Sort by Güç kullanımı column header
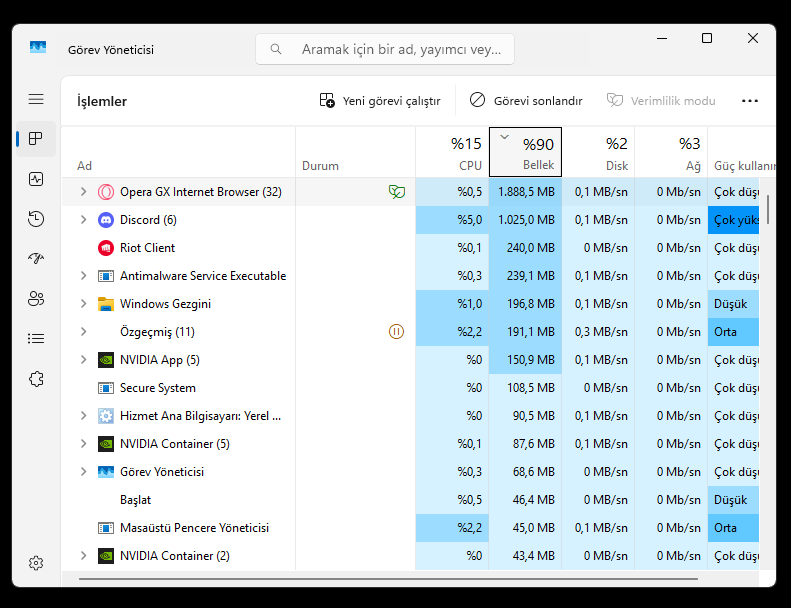This screenshot has height=608, width=791. coord(742,152)
